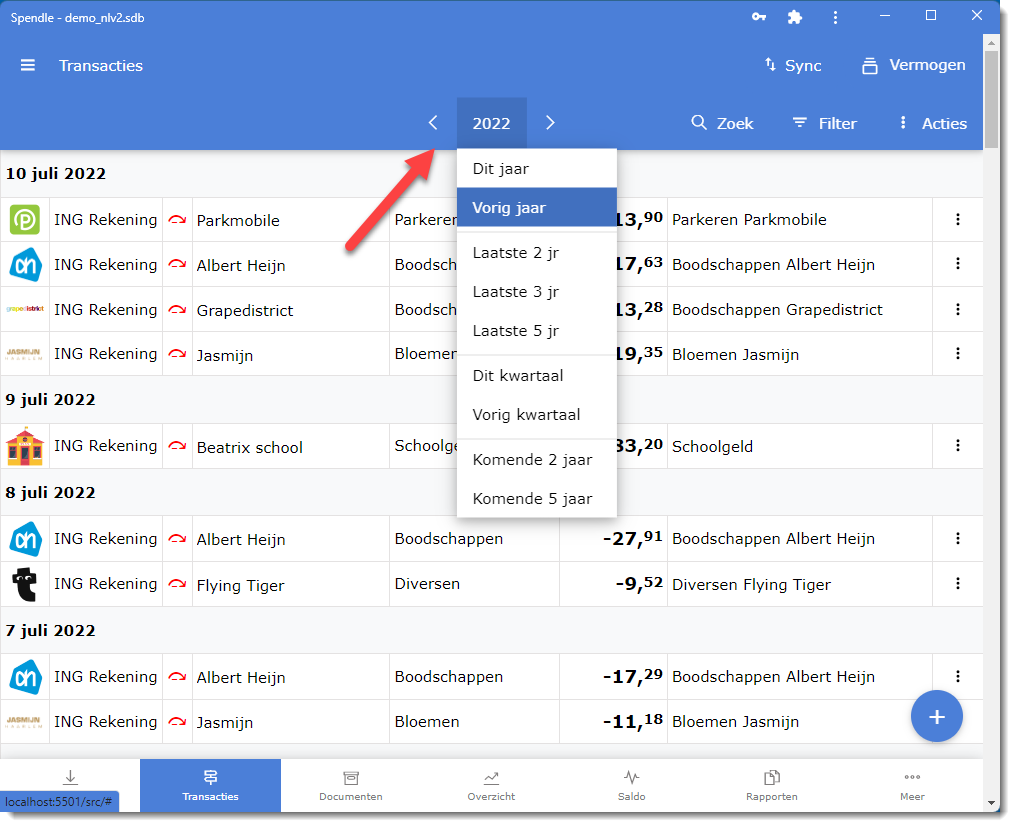Open row menu for Diversen Flying Tiger
The height and width of the screenshot is (827, 1015).
957,584
